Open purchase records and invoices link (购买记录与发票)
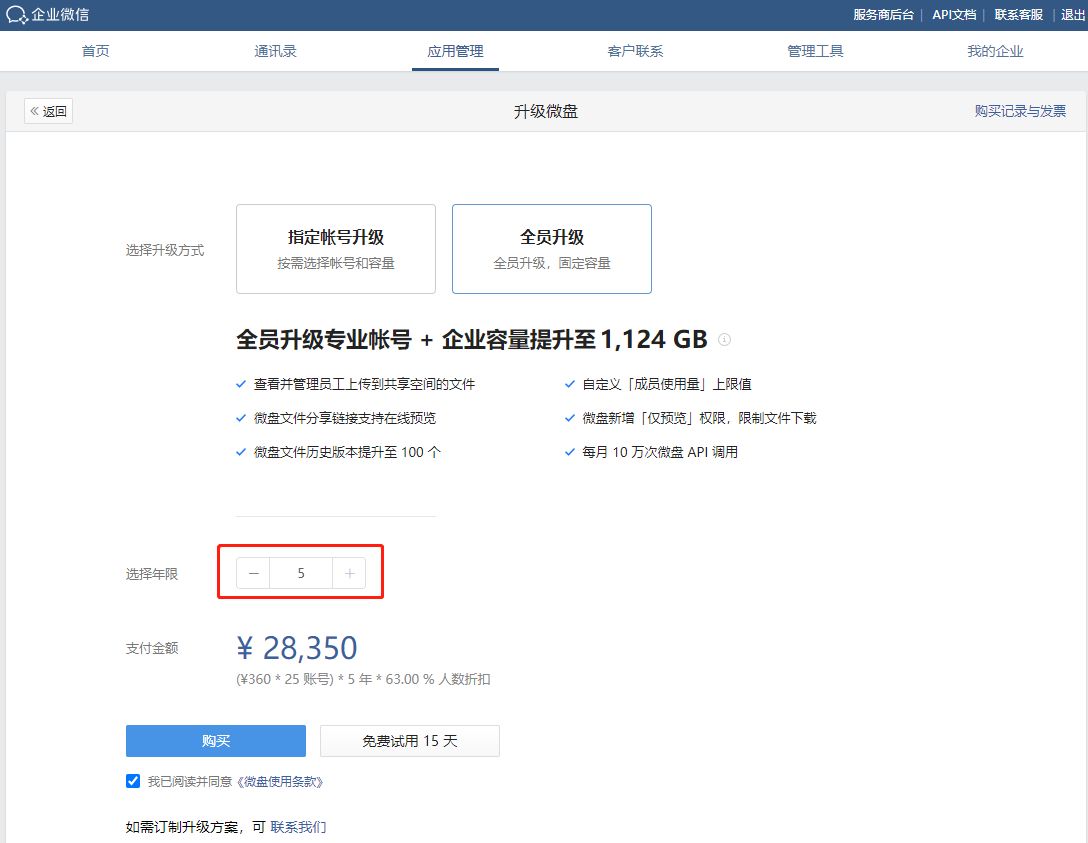This screenshot has width=1088, height=843. point(1020,111)
